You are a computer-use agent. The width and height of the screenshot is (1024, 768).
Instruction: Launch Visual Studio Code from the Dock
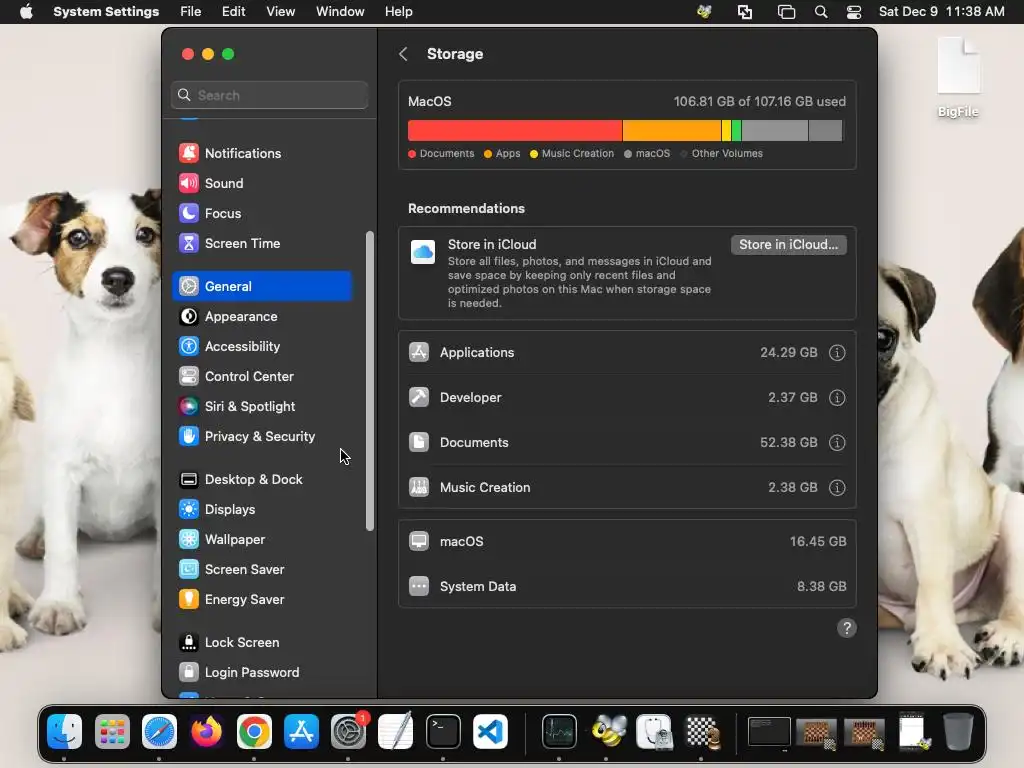(x=490, y=731)
